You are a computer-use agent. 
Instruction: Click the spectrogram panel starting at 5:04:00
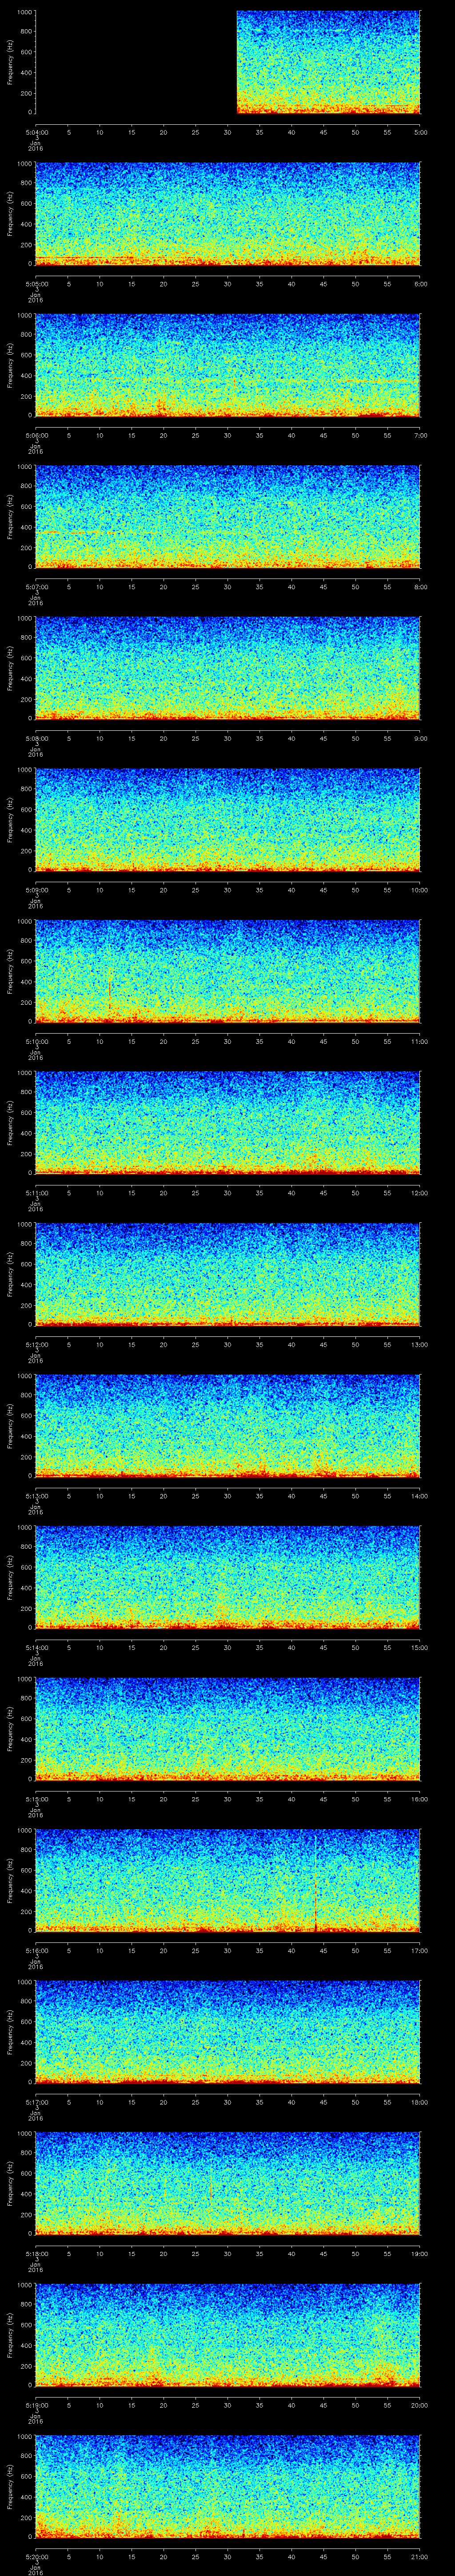pos(228,62)
